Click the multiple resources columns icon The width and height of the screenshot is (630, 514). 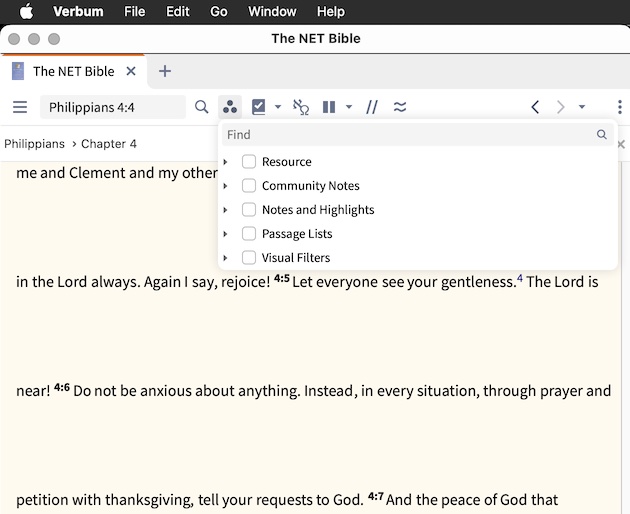329,107
